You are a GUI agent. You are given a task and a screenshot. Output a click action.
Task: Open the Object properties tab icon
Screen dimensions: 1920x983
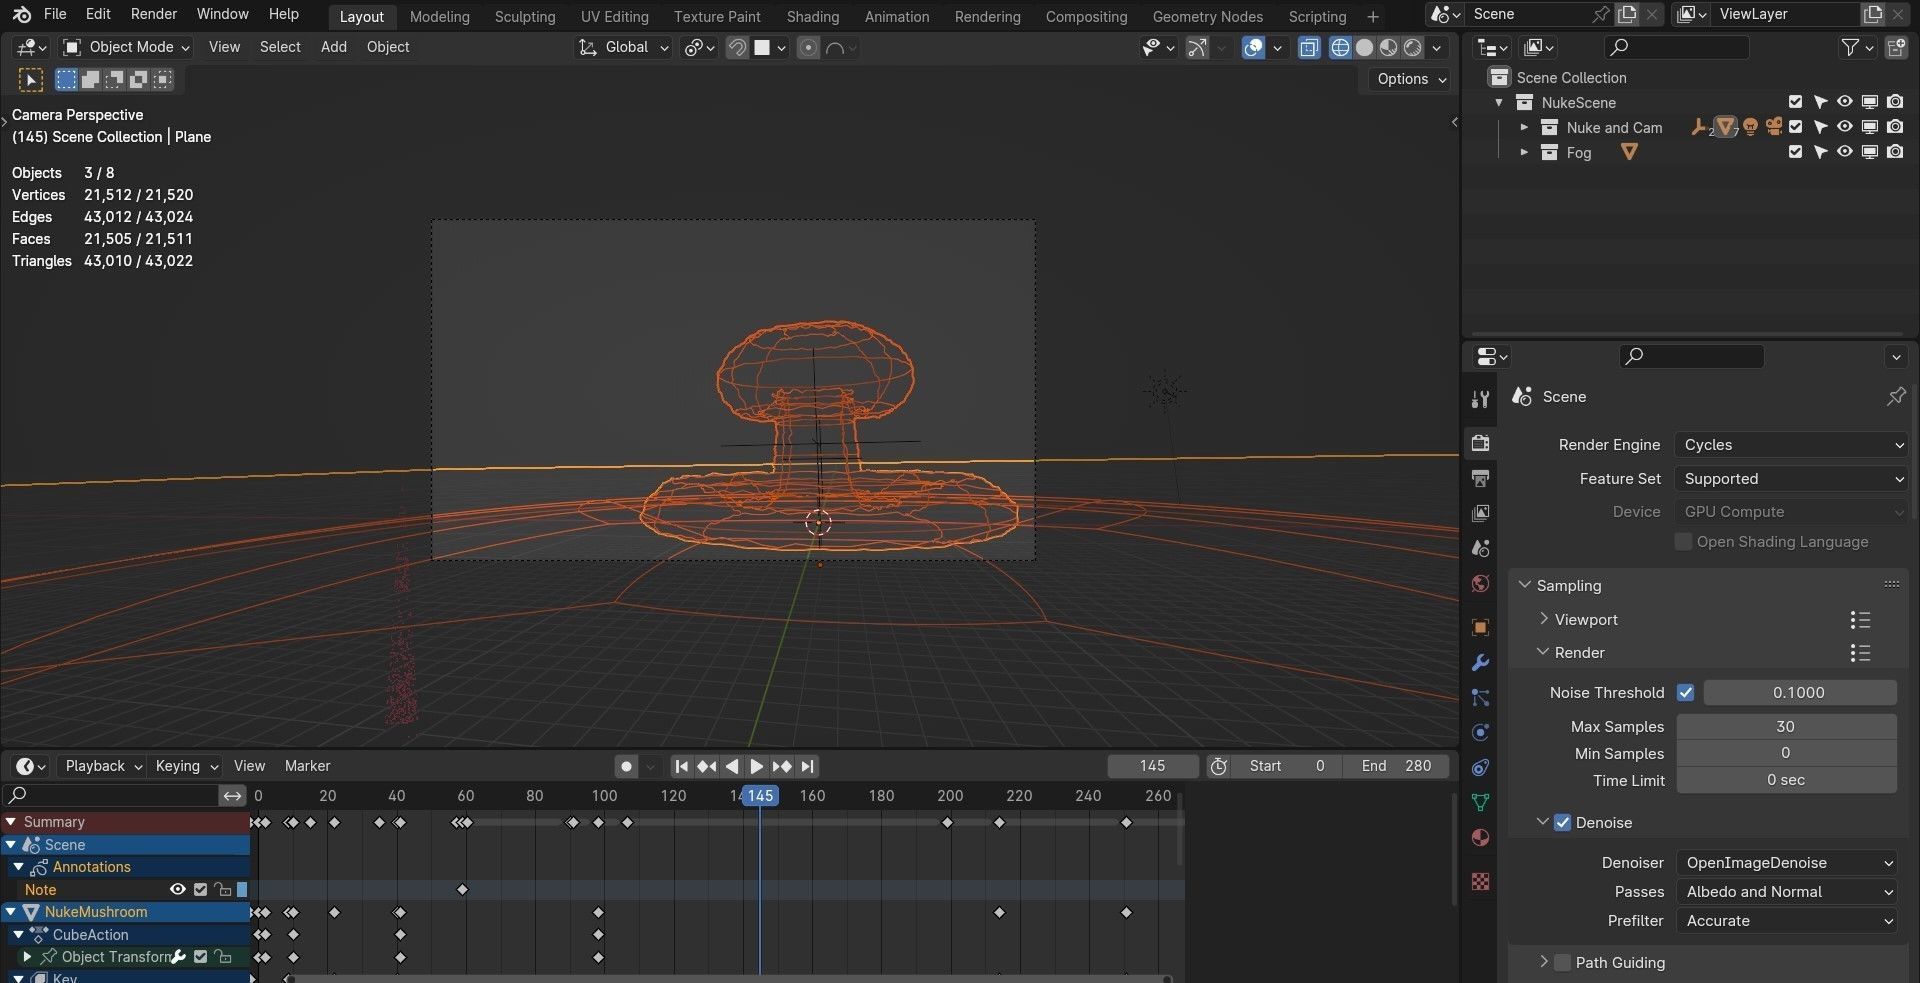(x=1481, y=627)
